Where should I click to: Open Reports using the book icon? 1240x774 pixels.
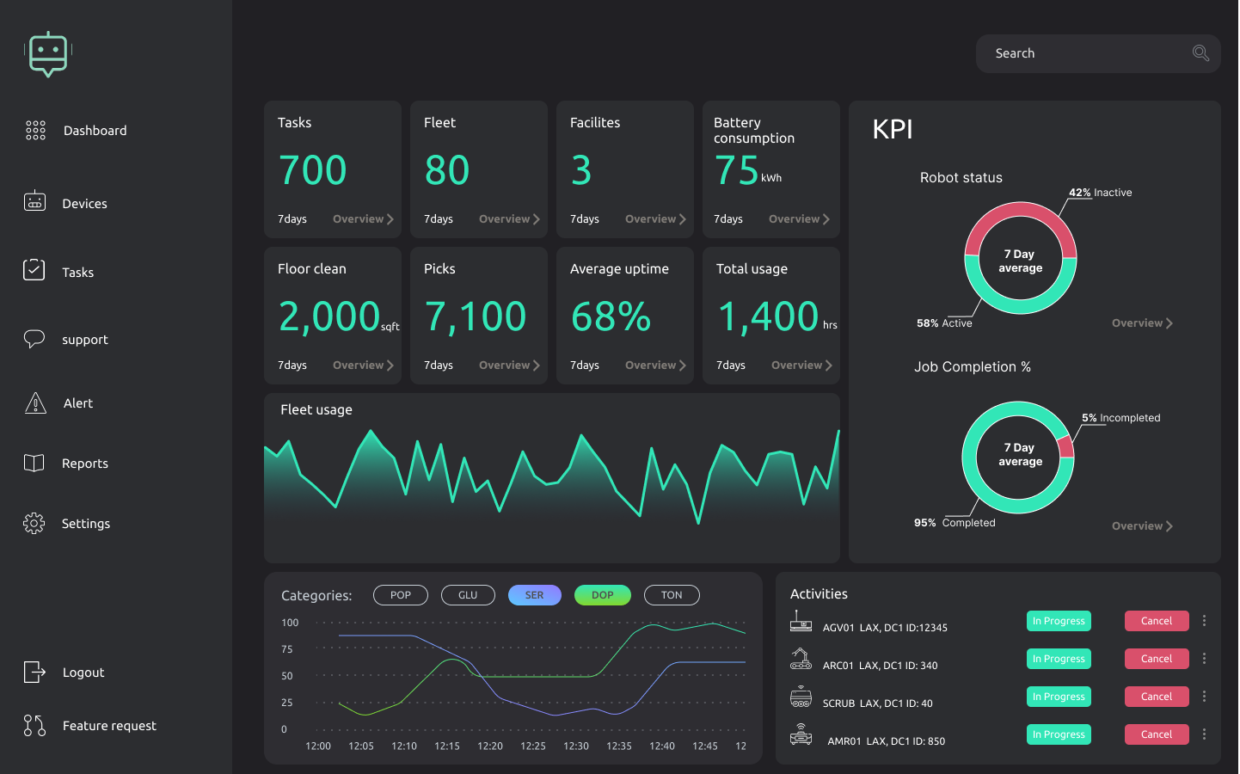(34, 462)
